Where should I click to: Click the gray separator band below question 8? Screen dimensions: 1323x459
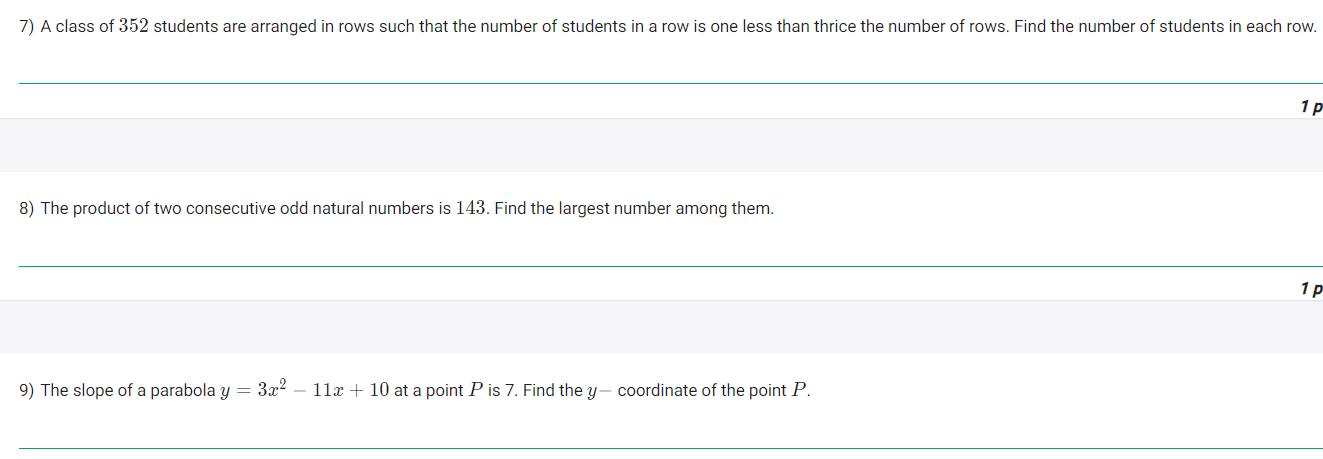coord(661,327)
